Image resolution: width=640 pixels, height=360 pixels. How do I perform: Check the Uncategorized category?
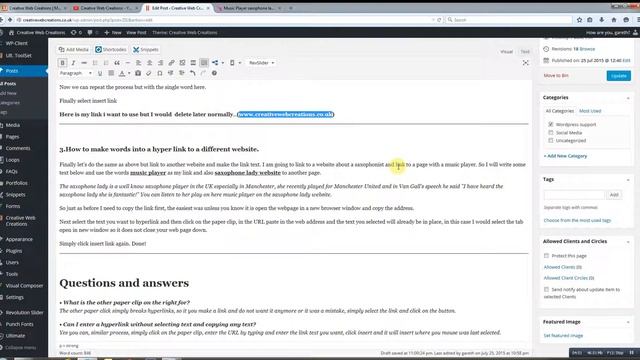click(x=551, y=140)
